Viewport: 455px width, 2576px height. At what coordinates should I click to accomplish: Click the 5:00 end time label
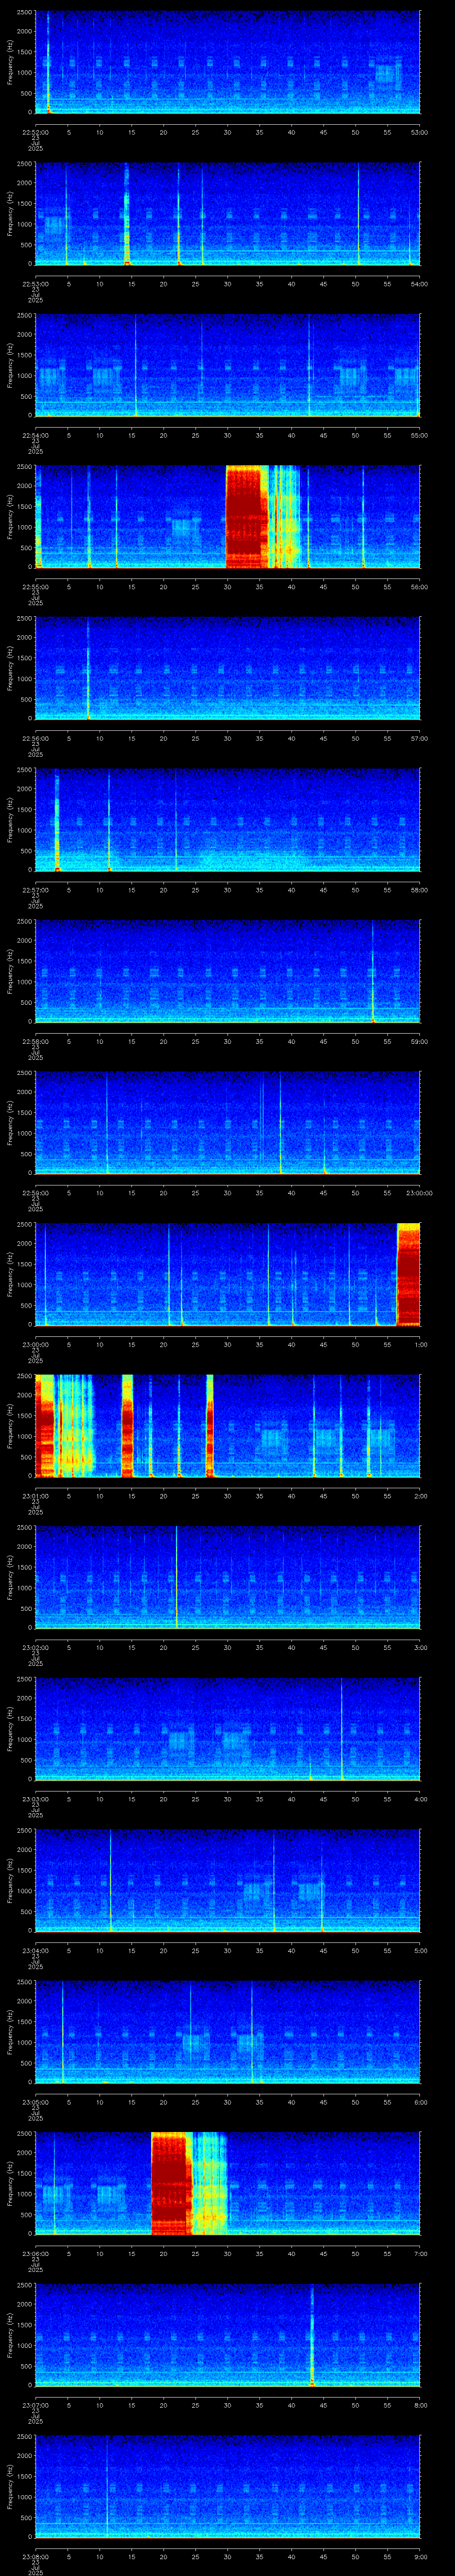(x=420, y=1951)
